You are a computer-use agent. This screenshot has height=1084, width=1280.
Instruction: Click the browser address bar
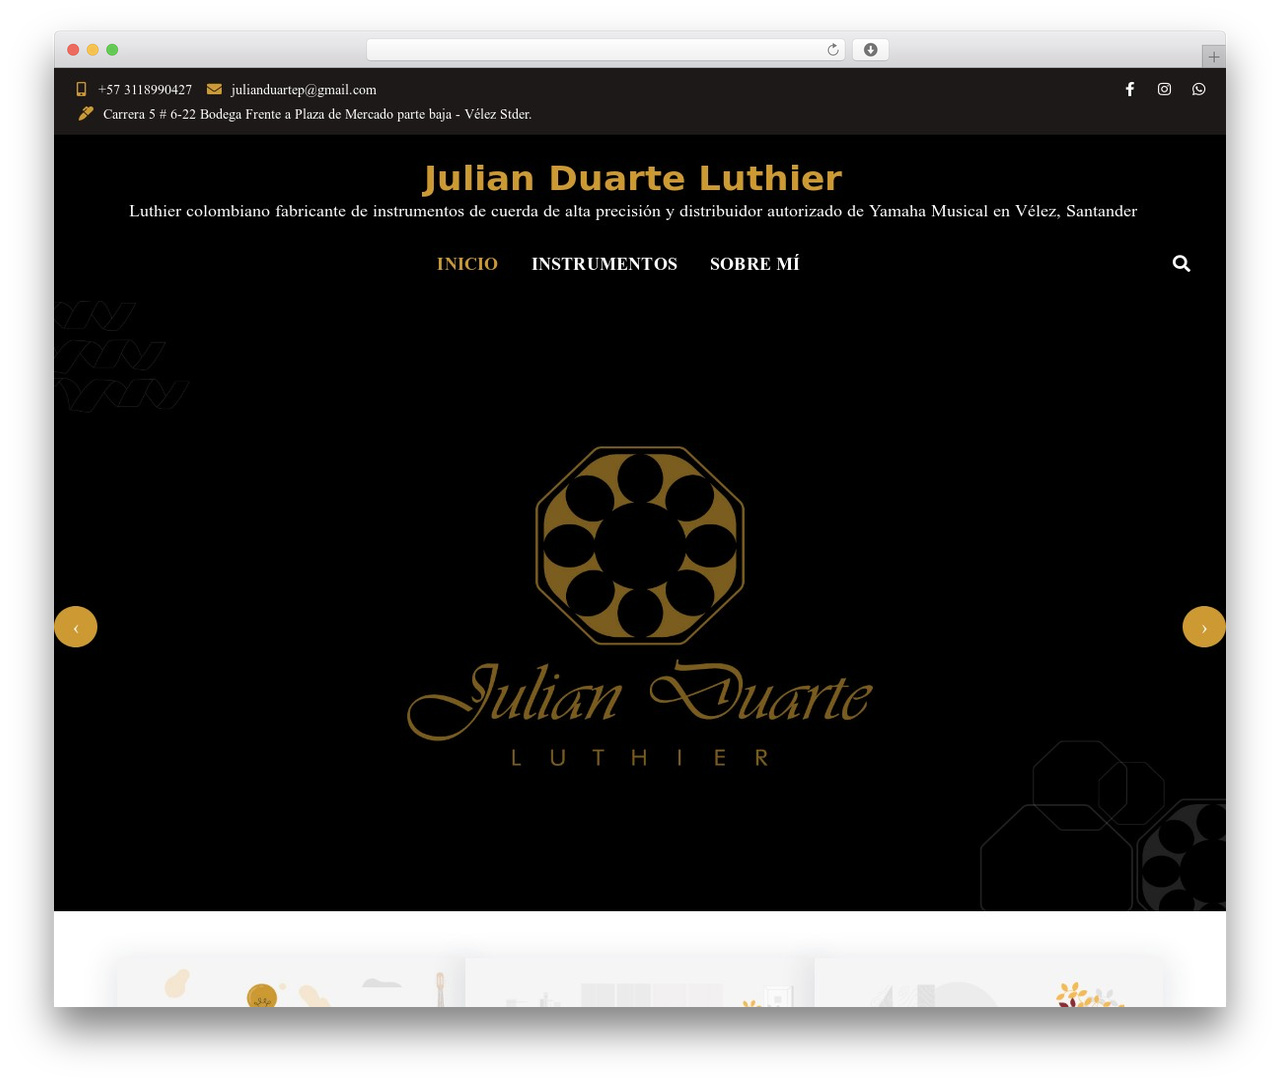point(605,50)
